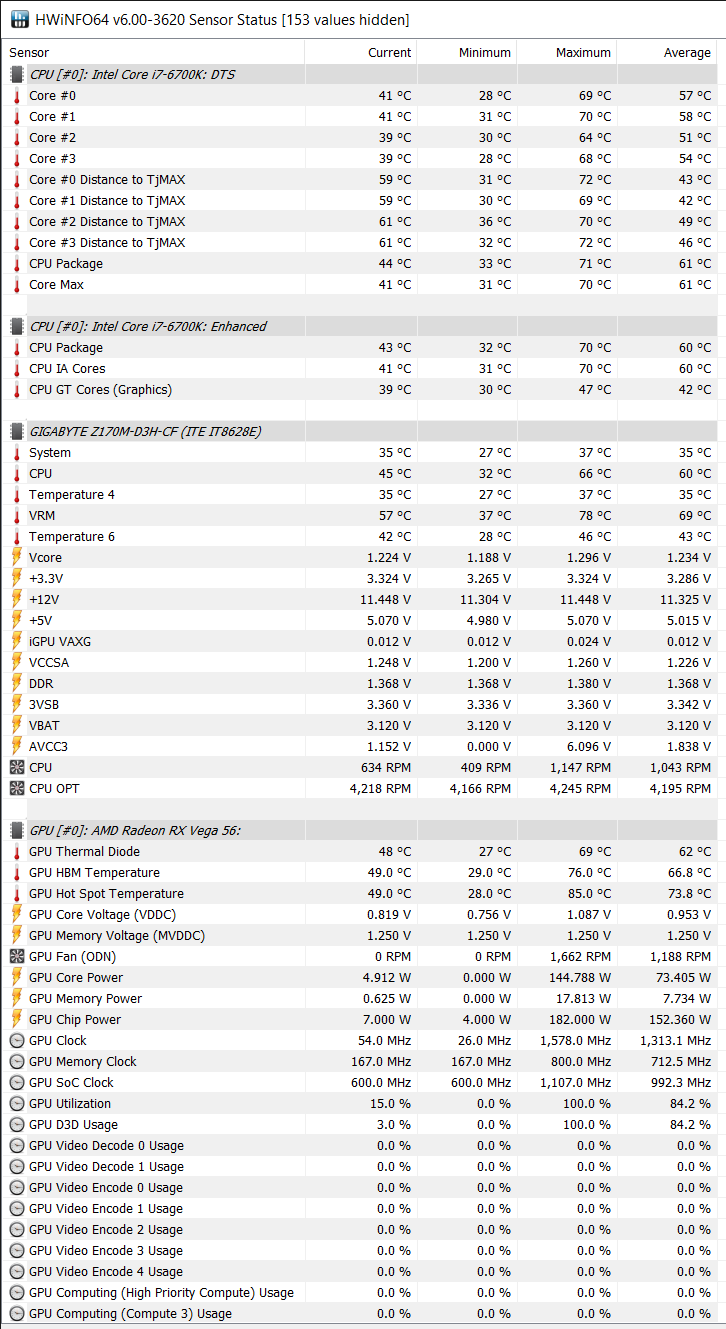
Task: Click the thermometer icon for Temperature 6
Action: coord(17,536)
